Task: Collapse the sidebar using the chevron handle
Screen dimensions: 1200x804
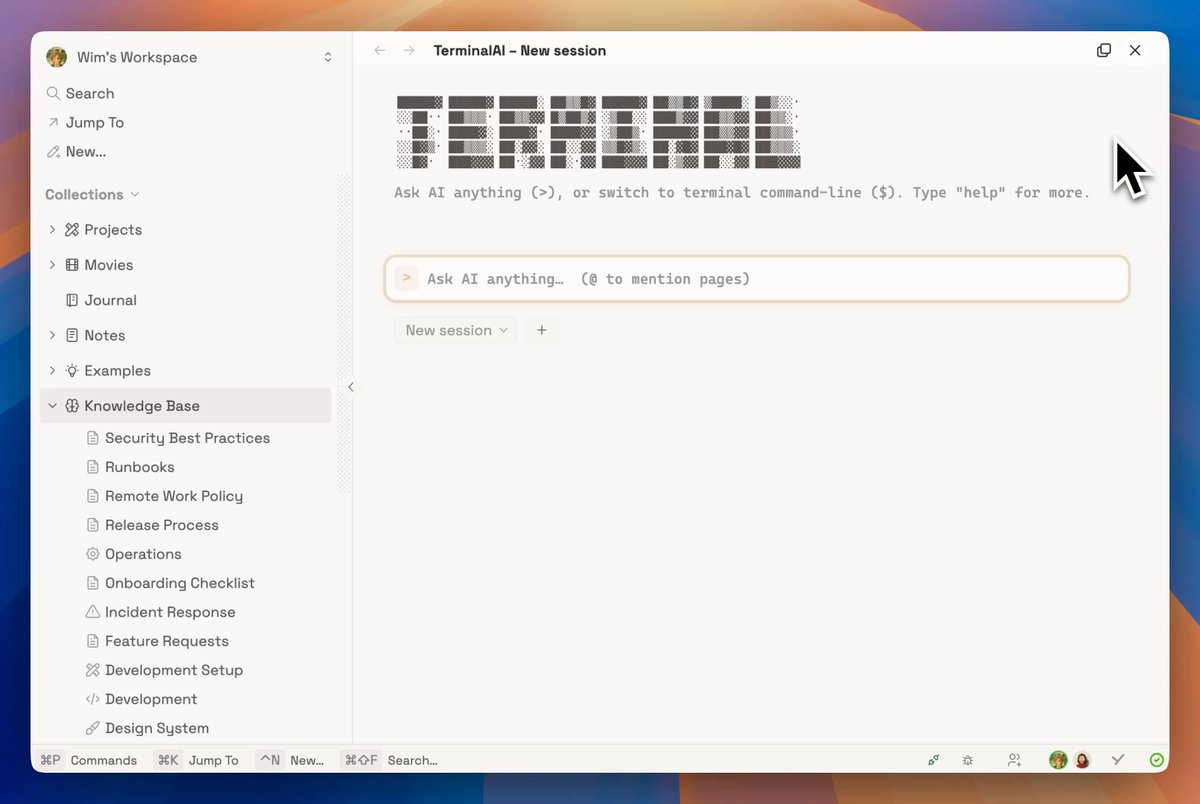Action: click(x=350, y=387)
